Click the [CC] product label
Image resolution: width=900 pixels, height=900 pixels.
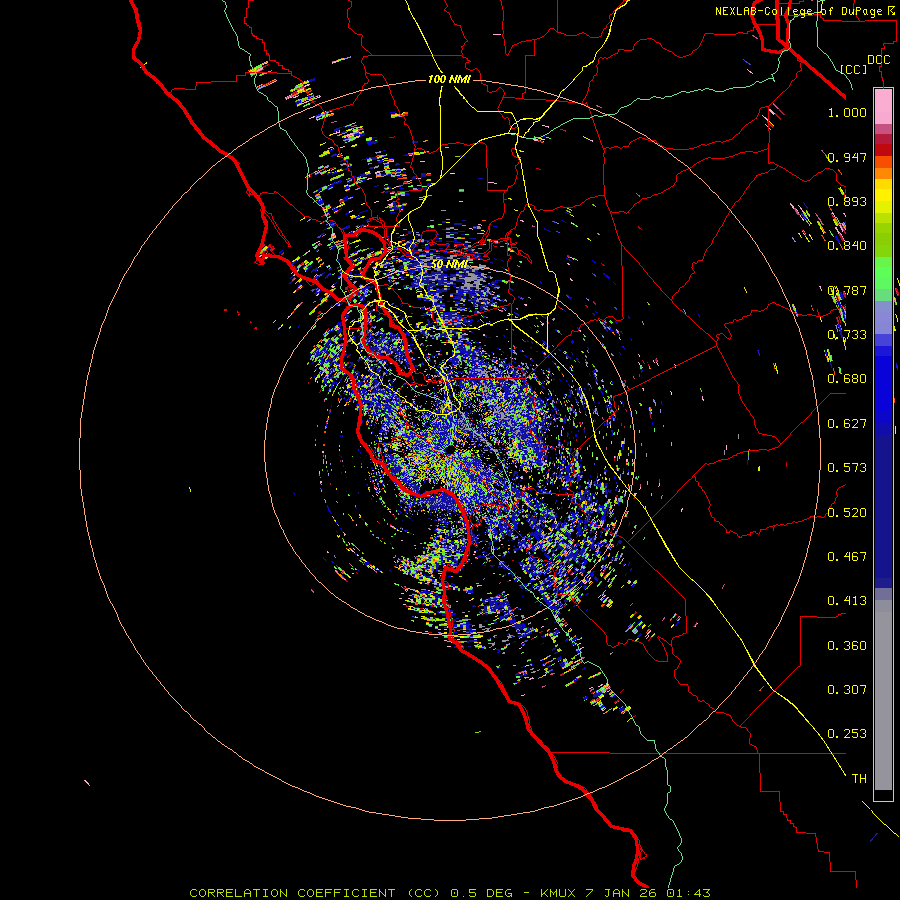coord(854,69)
